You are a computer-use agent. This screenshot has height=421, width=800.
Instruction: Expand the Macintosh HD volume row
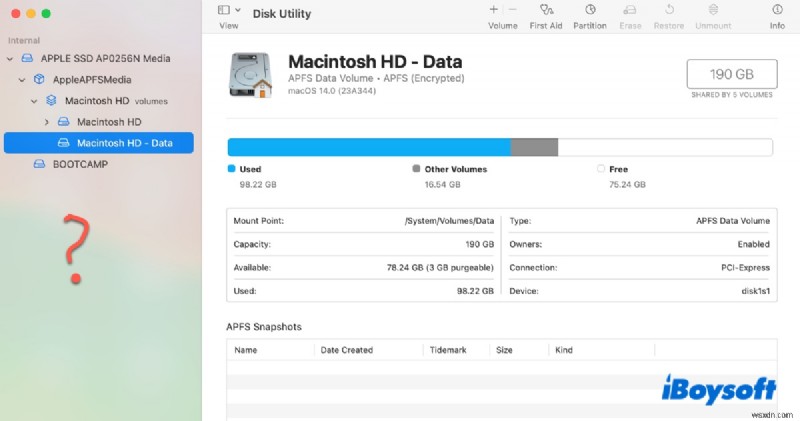point(46,122)
